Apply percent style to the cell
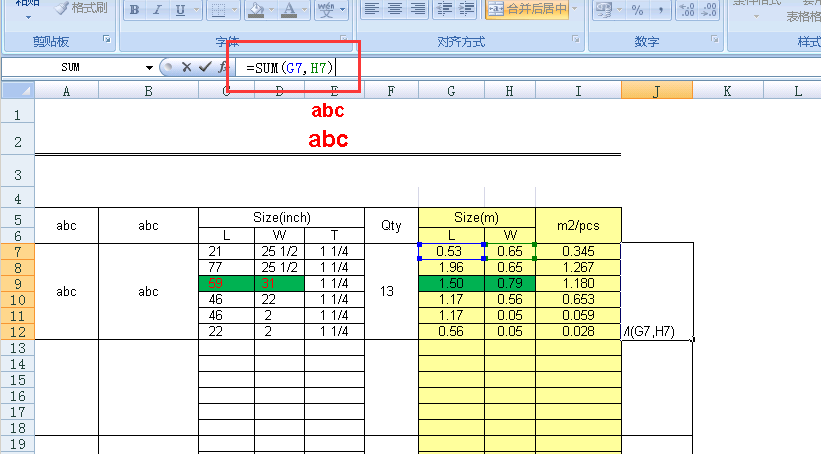 pyautogui.click(x=636, y=10)
